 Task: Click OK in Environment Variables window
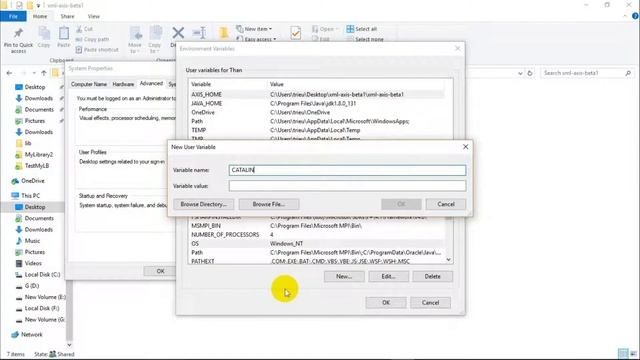click(x=386, y=302)
